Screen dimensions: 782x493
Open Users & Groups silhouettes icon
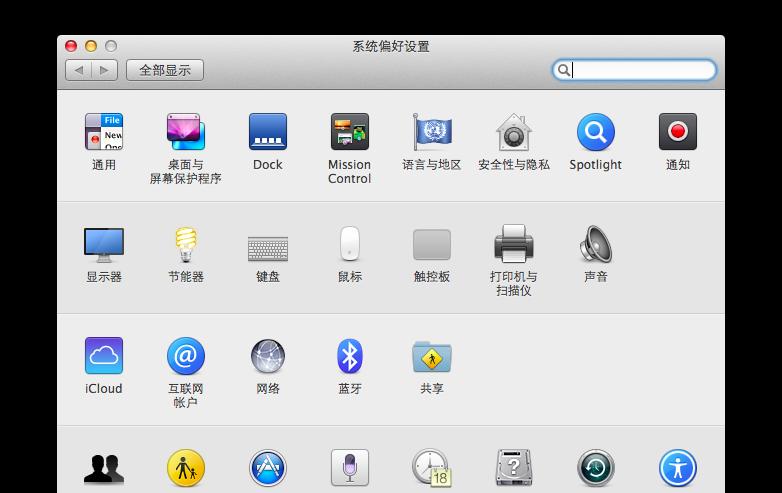pyautogui.click(x=104, y=469)
